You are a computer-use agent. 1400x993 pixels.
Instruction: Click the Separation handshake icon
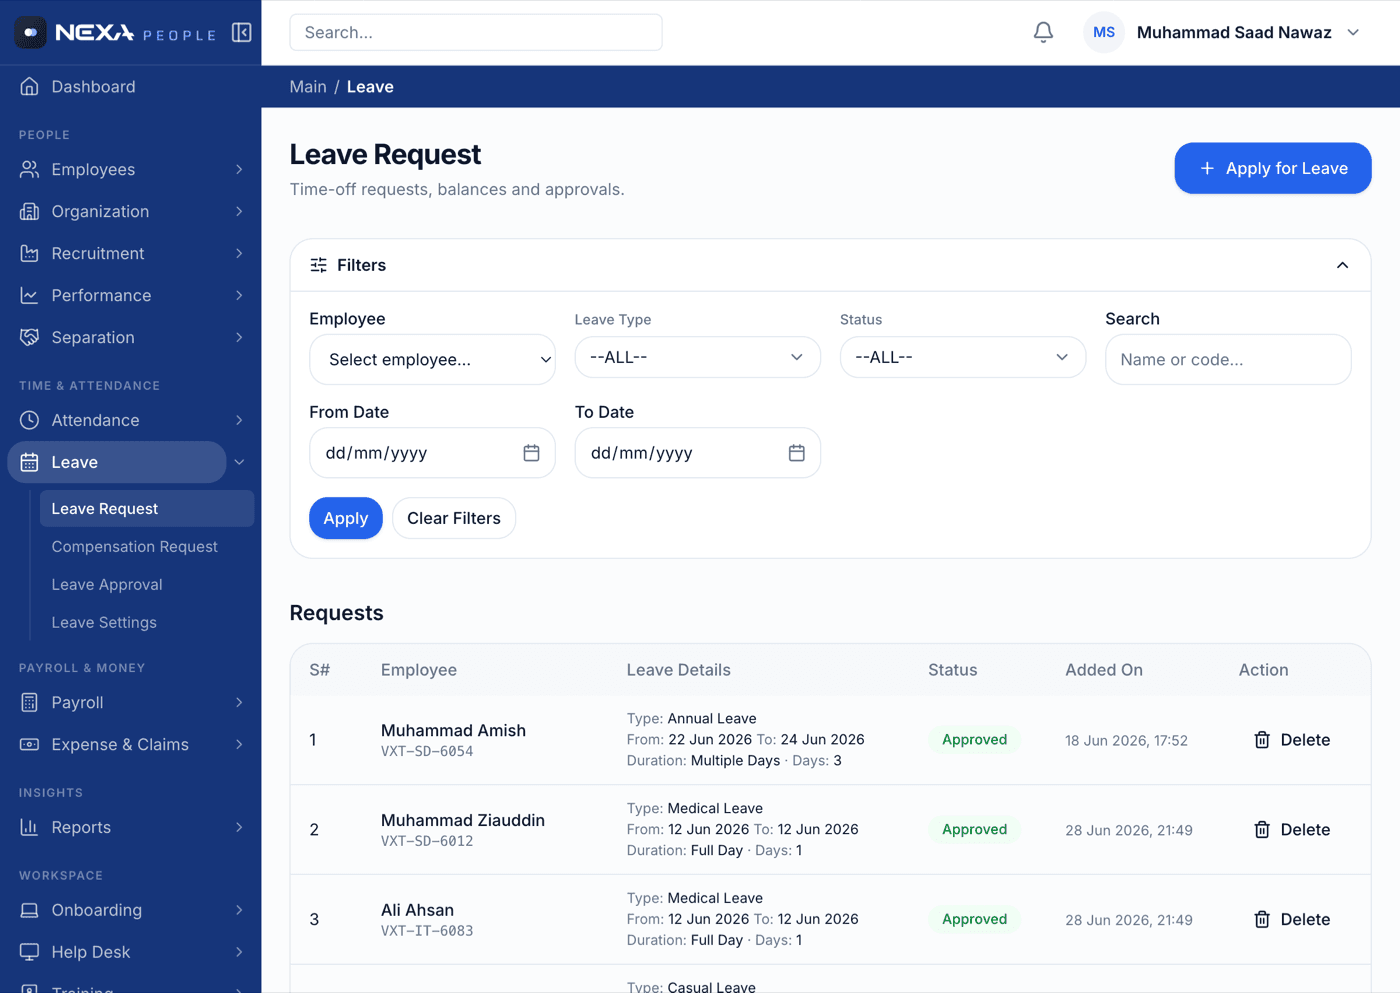click(30, 338)
